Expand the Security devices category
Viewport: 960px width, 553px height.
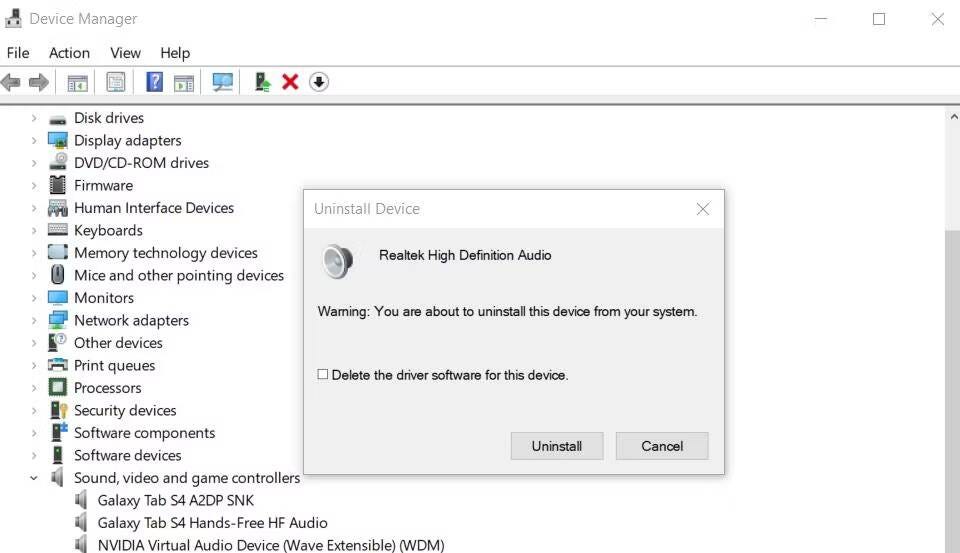(x=34, y=410)
